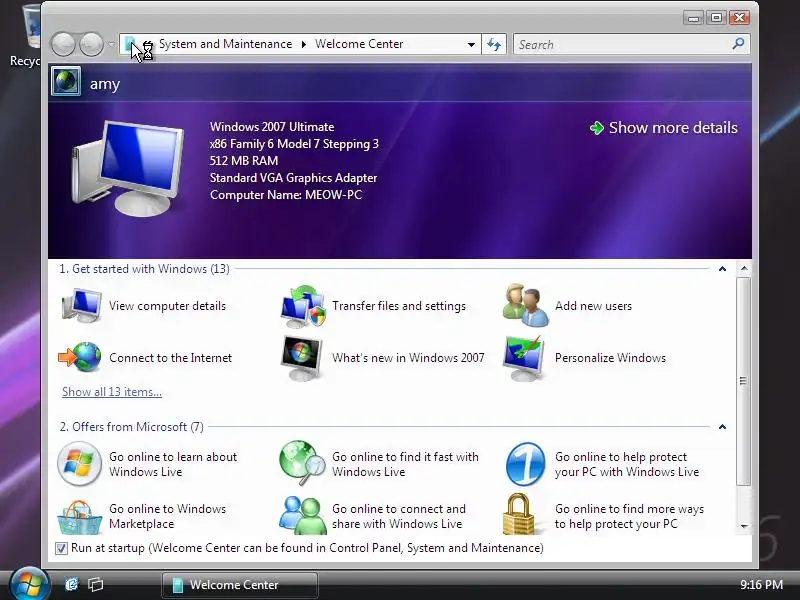The height and width of the screenshot is (600, 800).
Task: Click the vertical scrollbar thumb
Action: coord(744,382)
